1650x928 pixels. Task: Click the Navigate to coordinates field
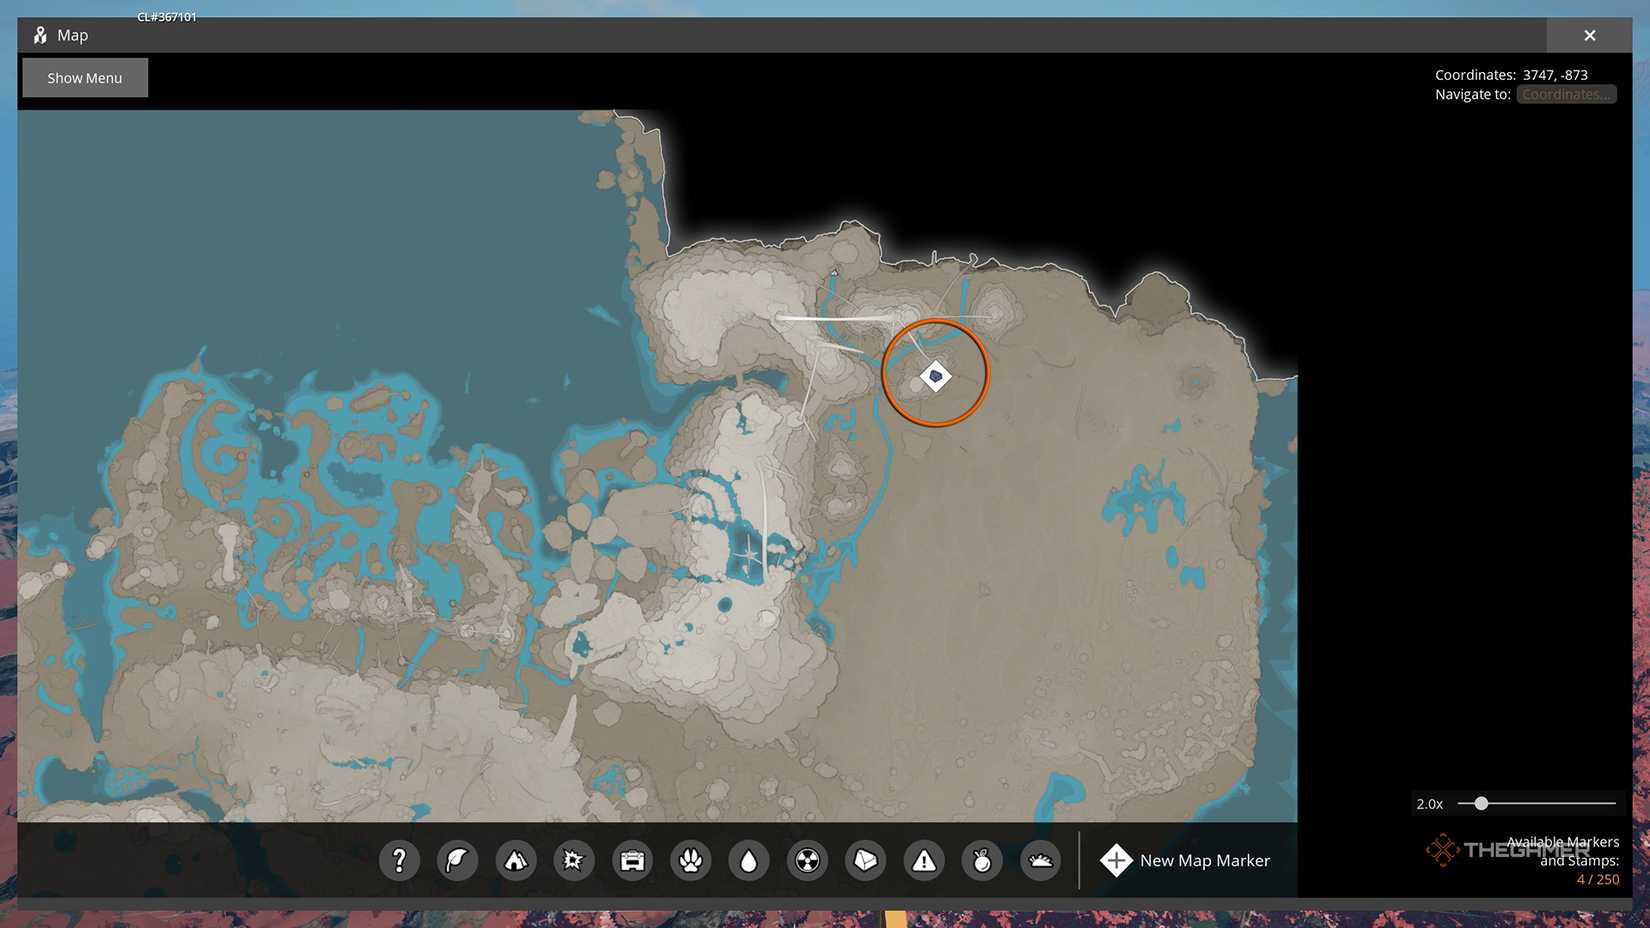(1565, 94)
